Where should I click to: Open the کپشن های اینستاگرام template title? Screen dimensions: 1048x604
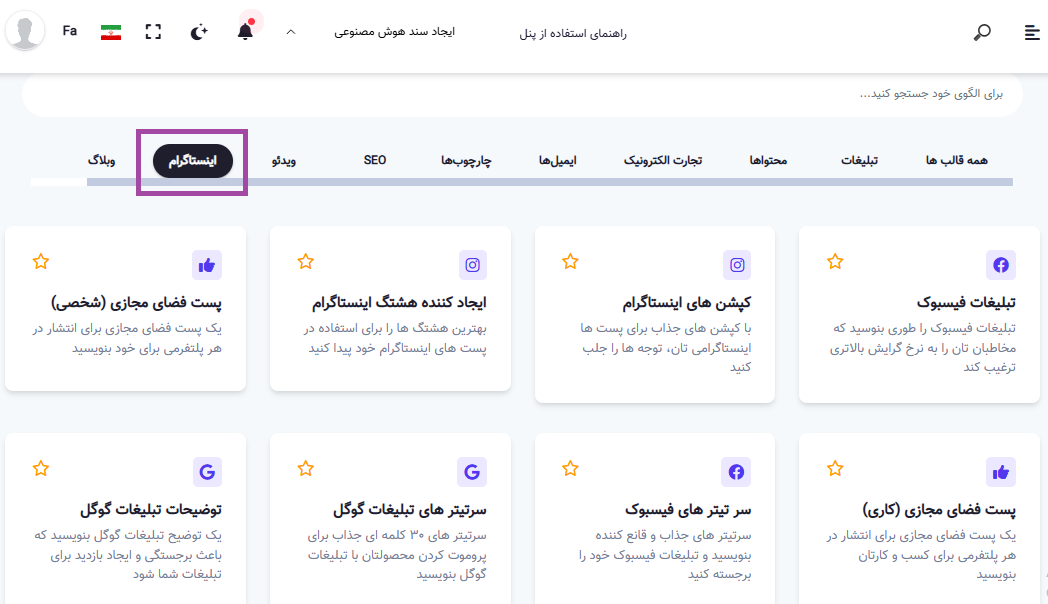(686, 303)
